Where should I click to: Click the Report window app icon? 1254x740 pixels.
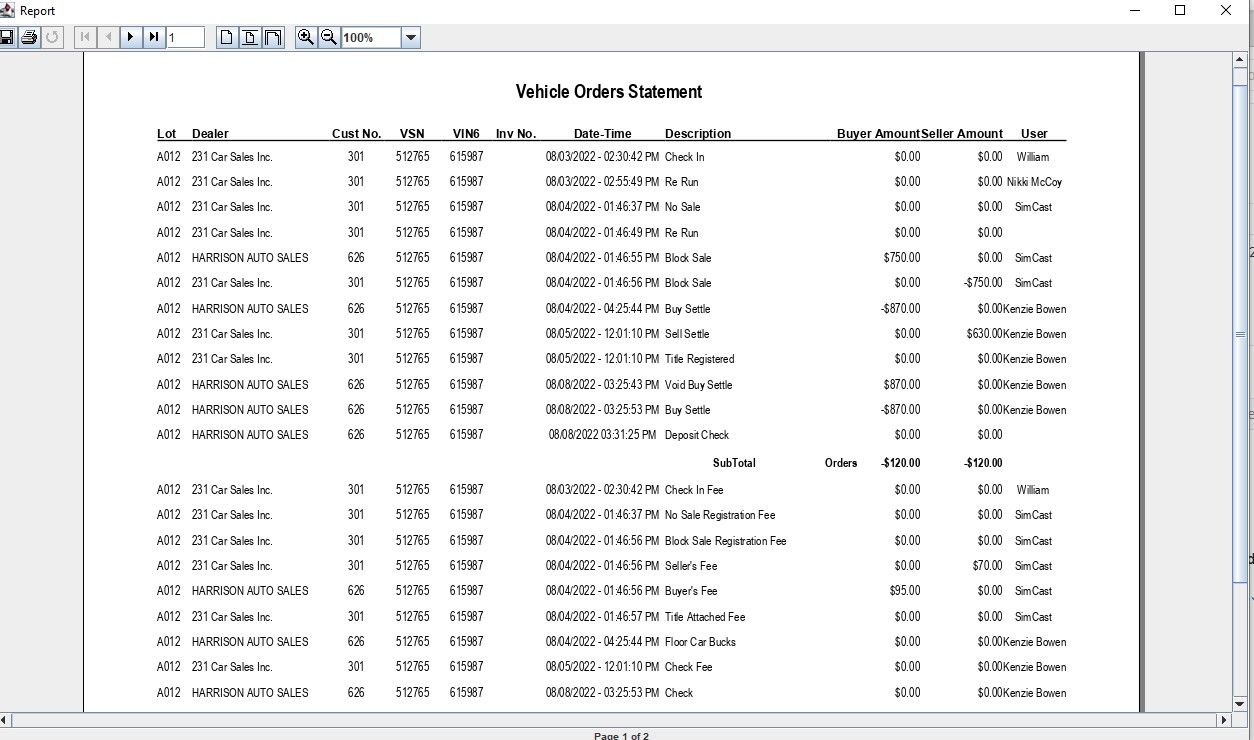tap(8, 10)
